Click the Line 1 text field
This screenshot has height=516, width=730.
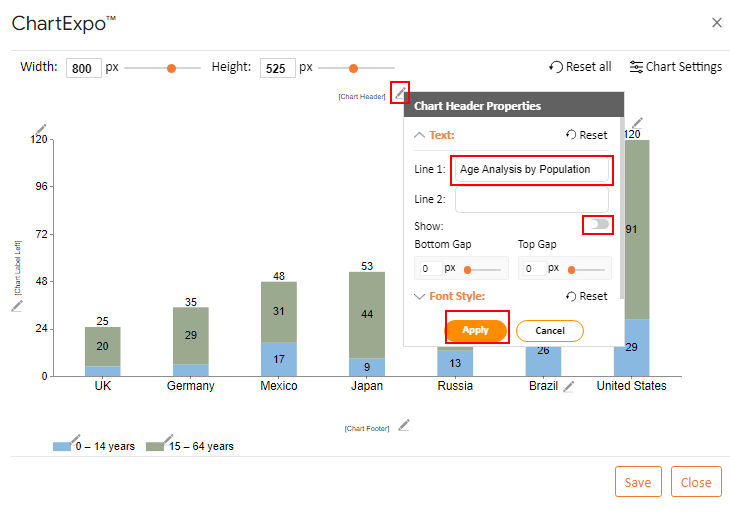[532, 170]
